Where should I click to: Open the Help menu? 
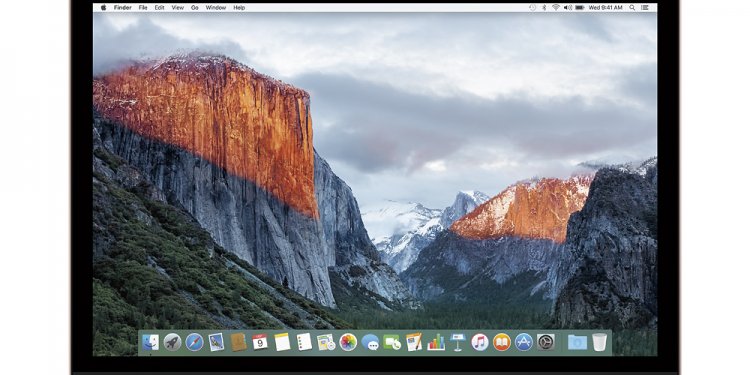coord(239,8)
